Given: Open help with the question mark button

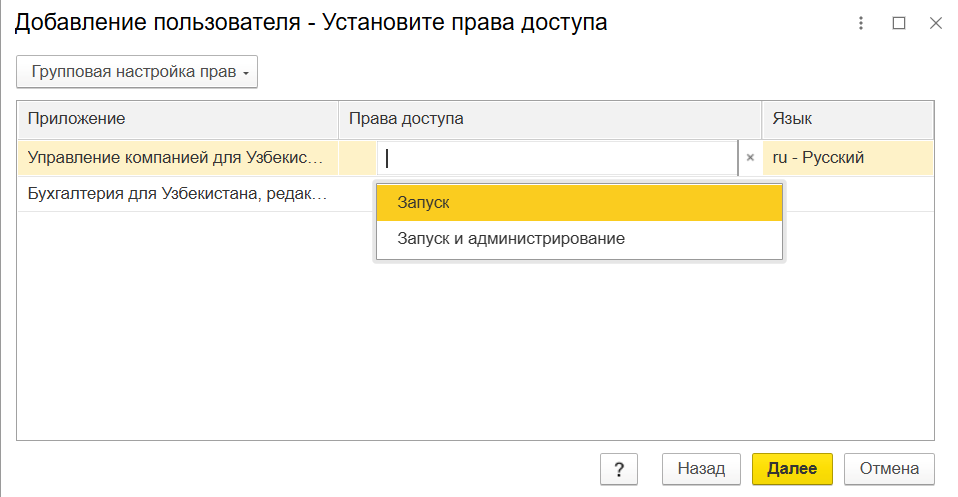Looking at the screenshot, I should tap(619, 468).
